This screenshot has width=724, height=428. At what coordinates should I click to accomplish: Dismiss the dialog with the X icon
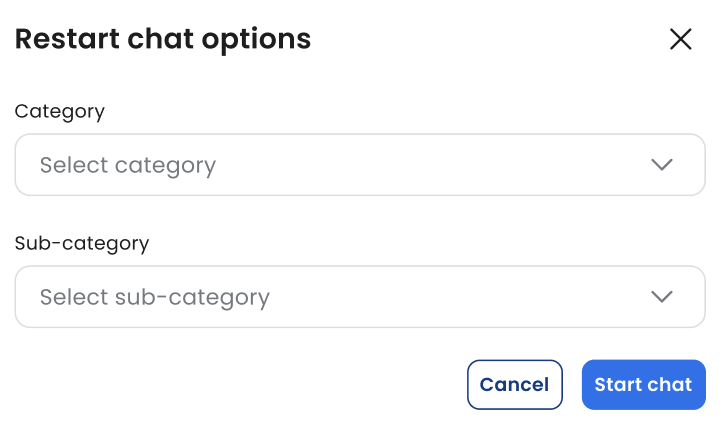(x=680, y=39)
